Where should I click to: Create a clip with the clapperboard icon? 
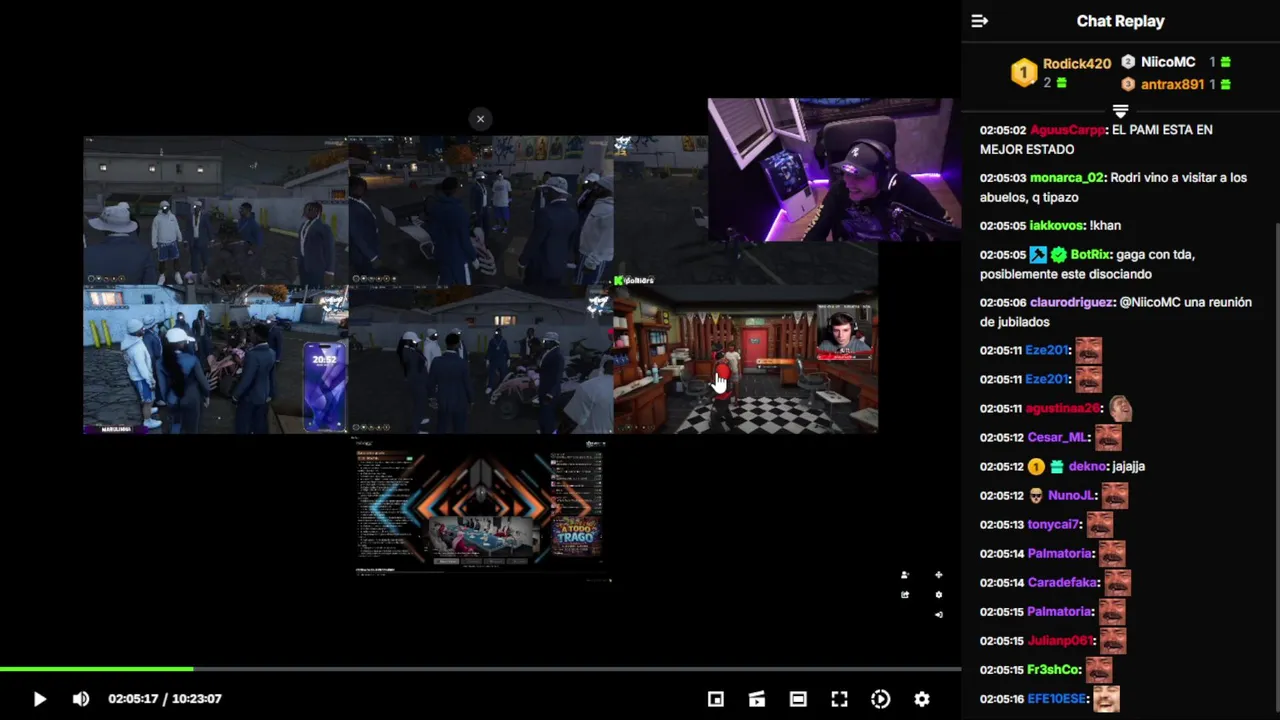tap(757, 699)
